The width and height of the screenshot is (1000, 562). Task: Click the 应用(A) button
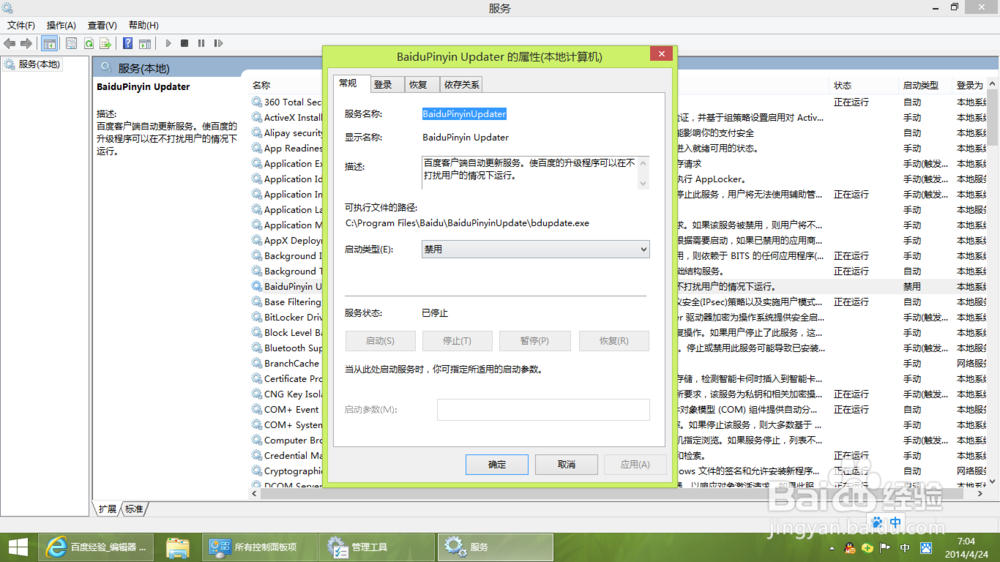635,464
